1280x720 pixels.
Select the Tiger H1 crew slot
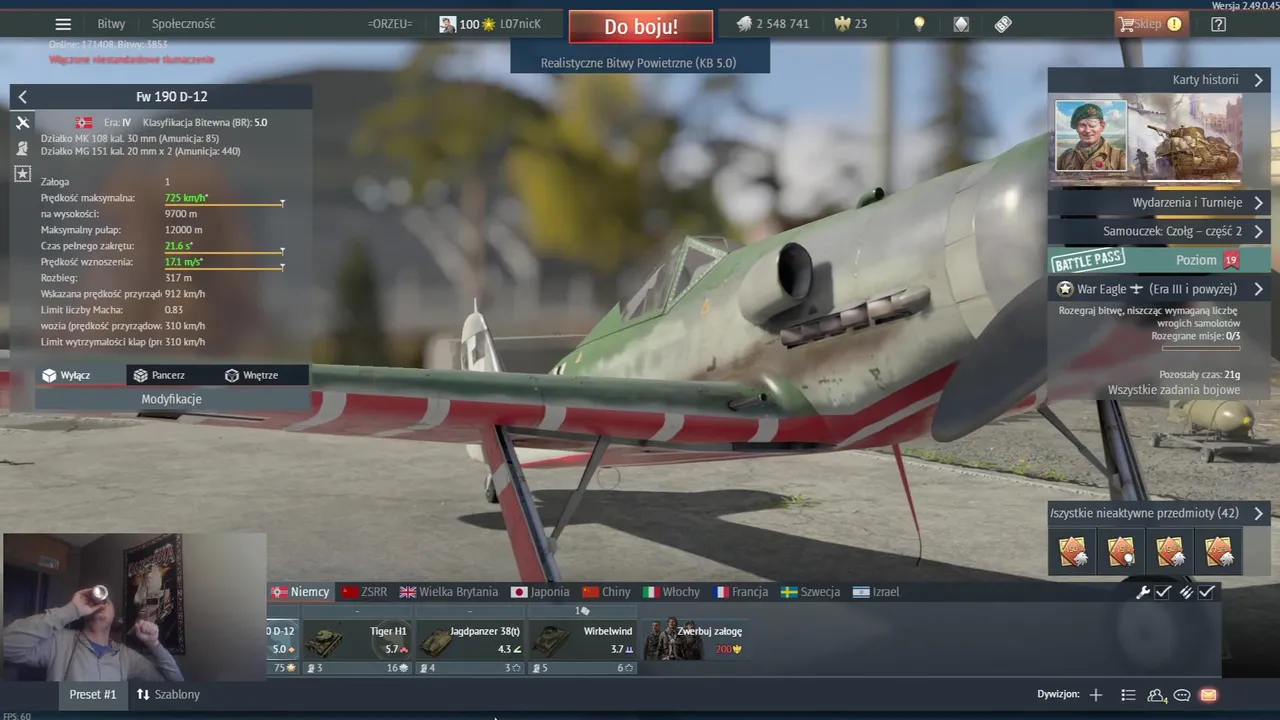click(357, 640)
